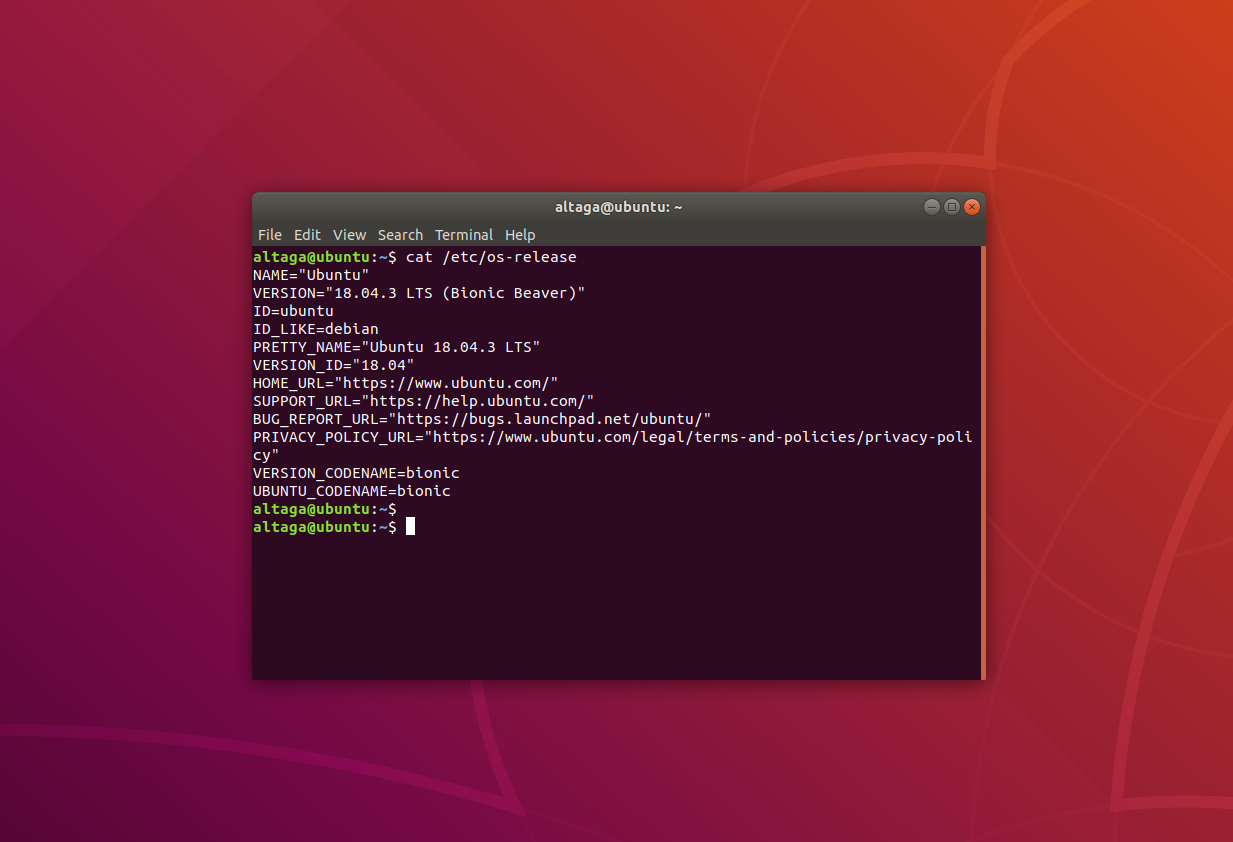Click the PRETTY_NAME="Ubuntu 18.04.3 LTS" line

397,347
